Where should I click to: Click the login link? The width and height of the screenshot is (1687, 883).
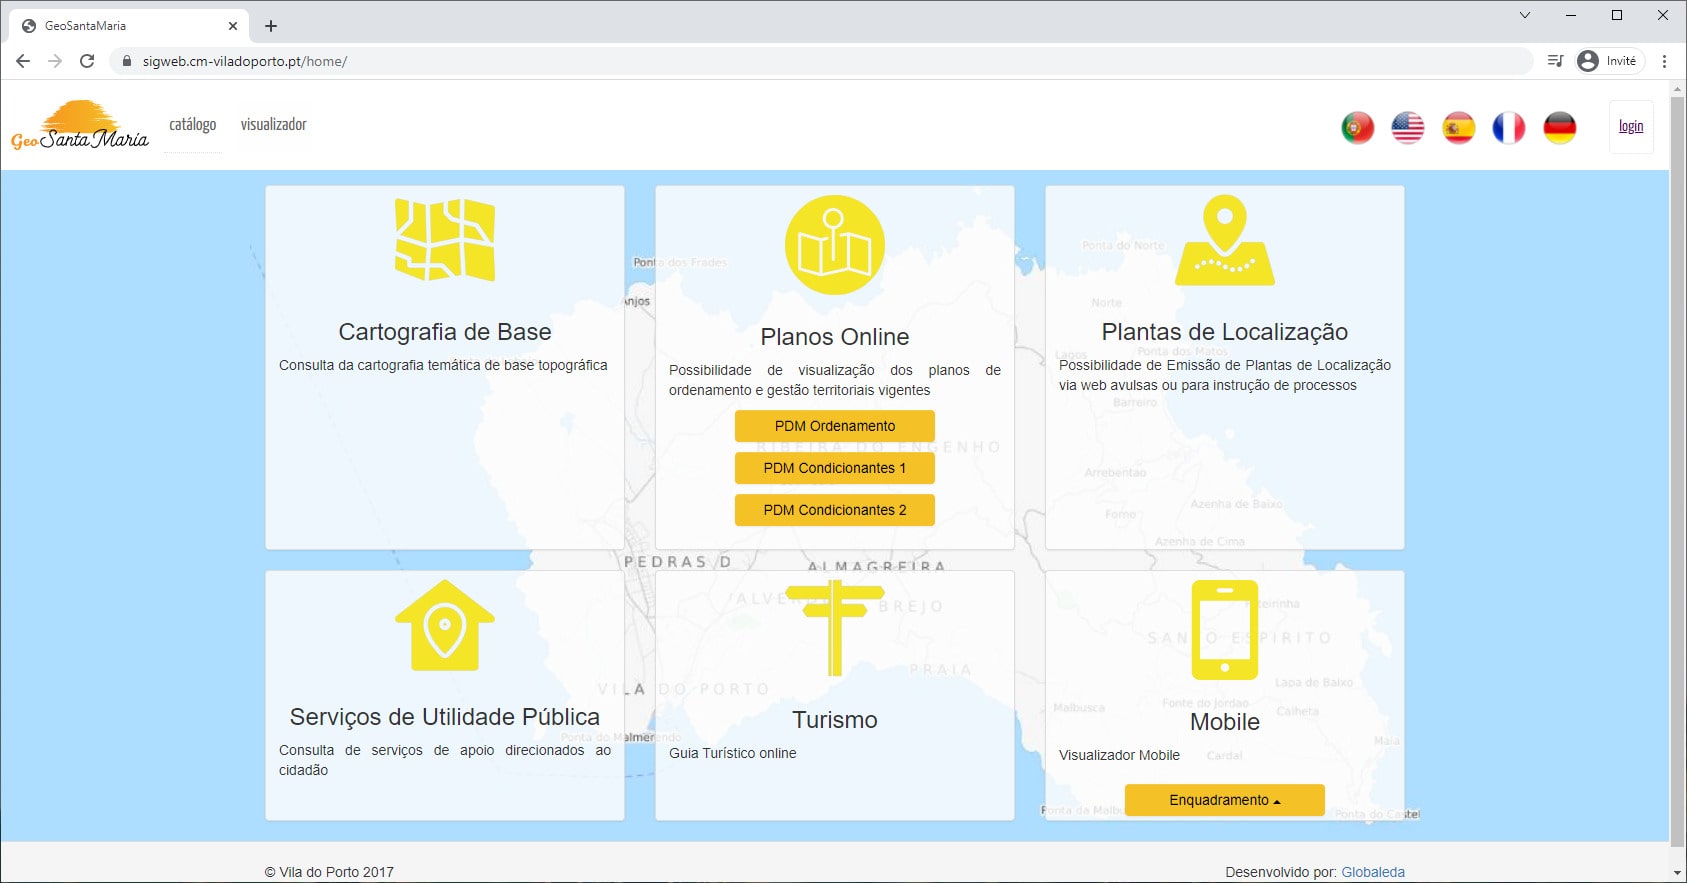point(1631,127)
